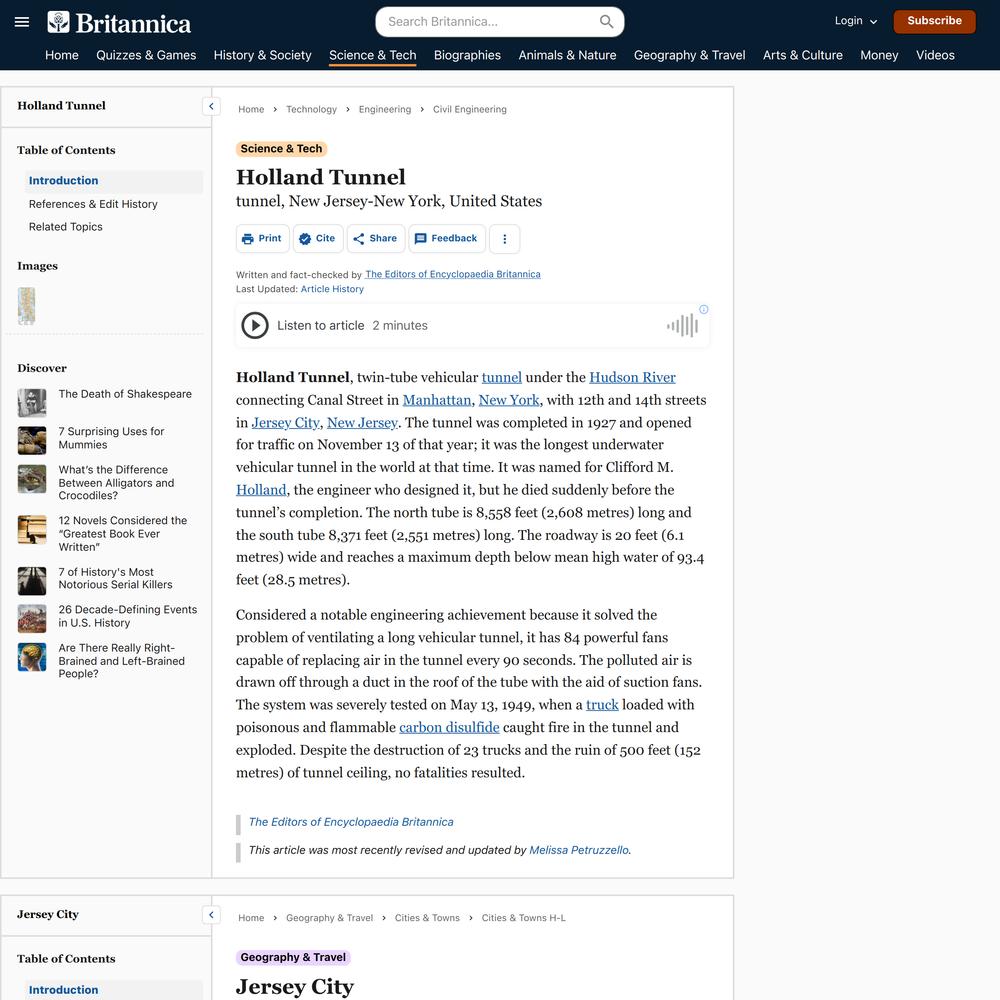The width and height of the screenshot is (1000, 1000).
Task: Print the Holland Tunnel article
Action: [x=262, y=239]
